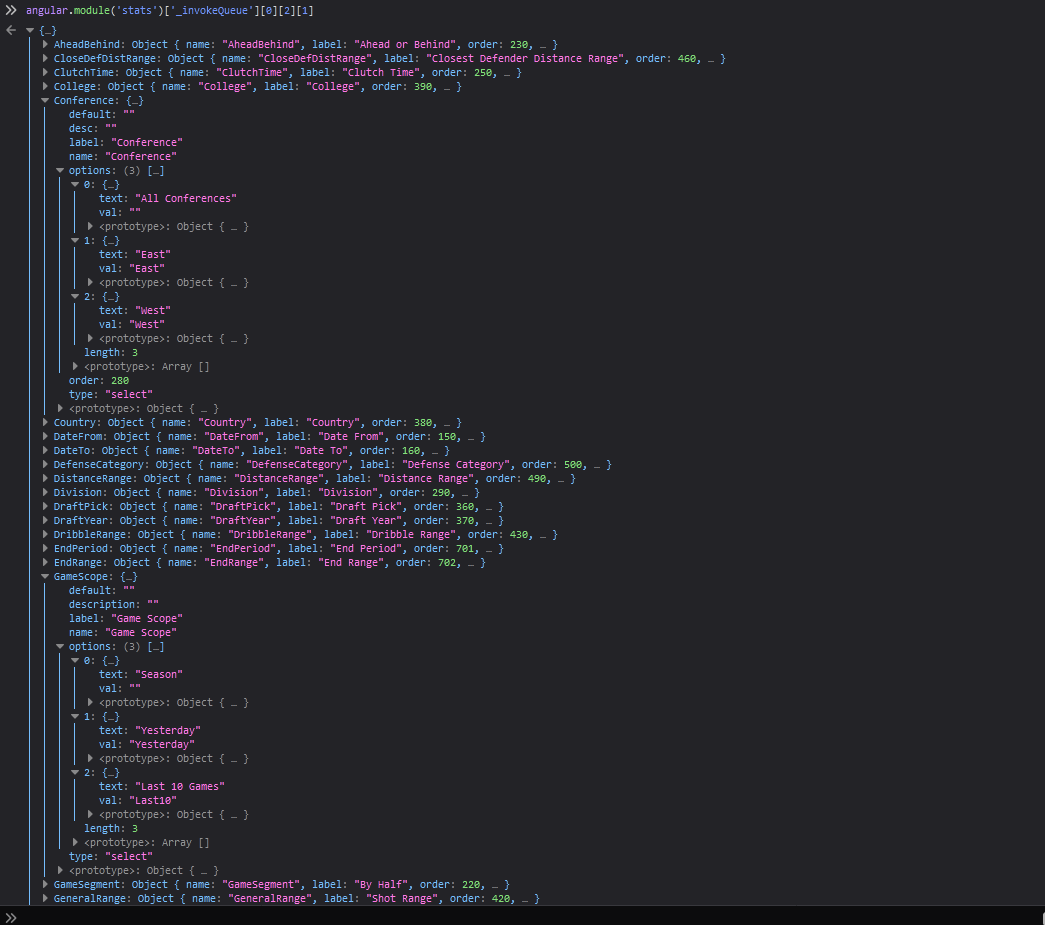The height and width of the screenshot is (925, 1045).
Task: Click the "All Conferences" text value
Action: [x=186, y=198]
